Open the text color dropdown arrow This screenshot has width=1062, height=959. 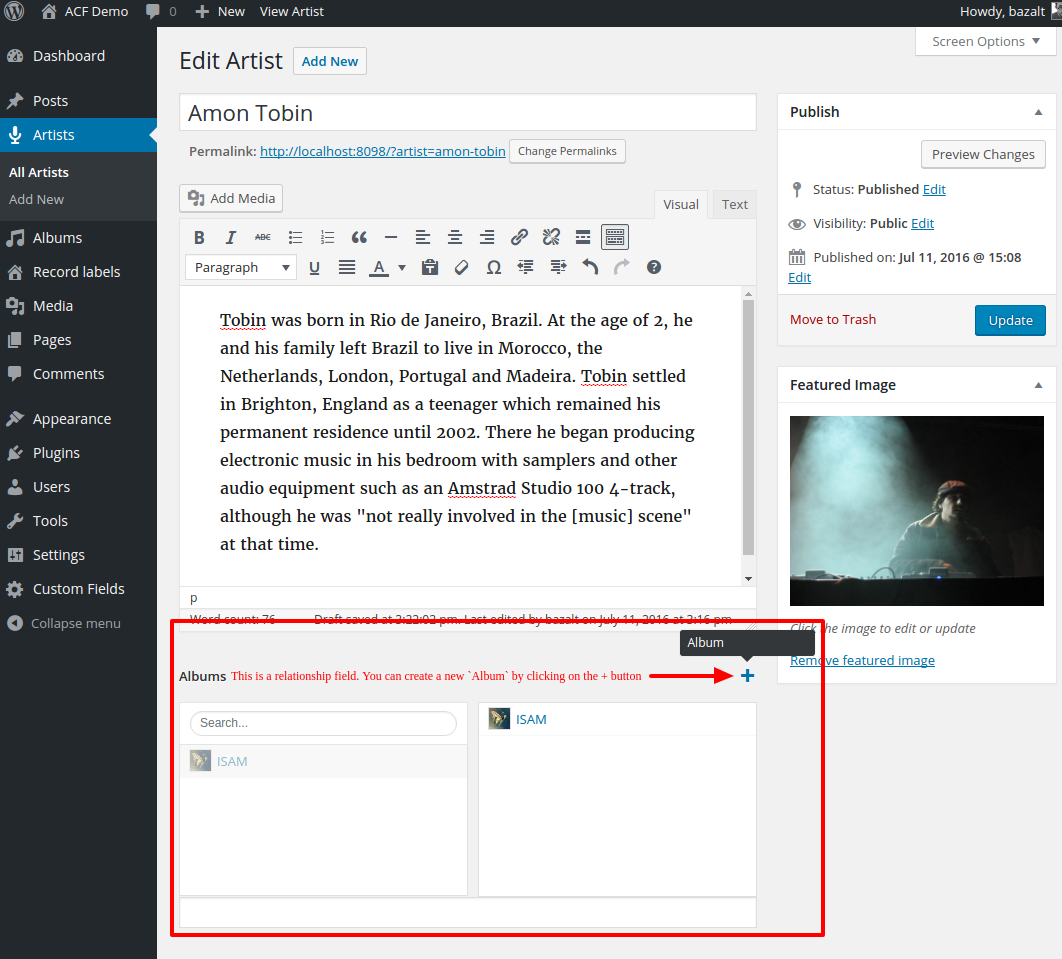(x=402, y=268)
